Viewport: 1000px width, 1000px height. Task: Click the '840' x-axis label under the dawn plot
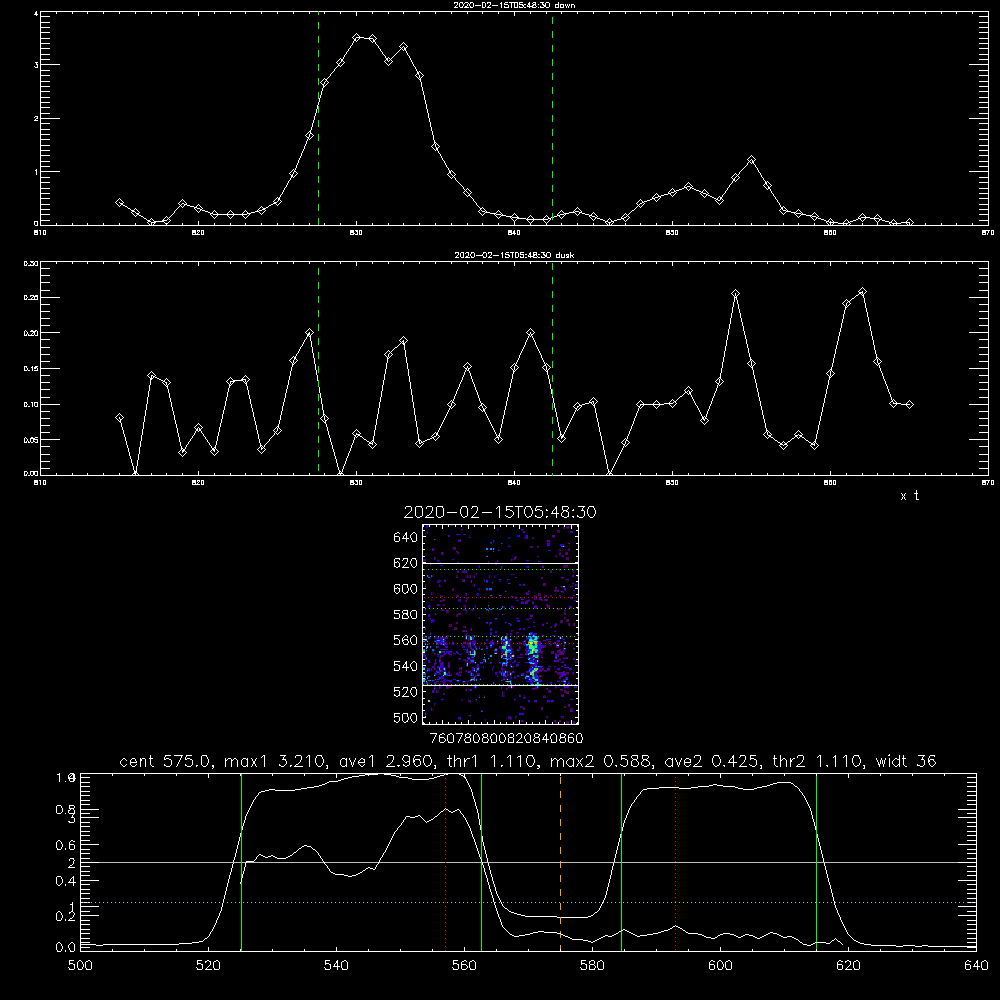[514, 233]
